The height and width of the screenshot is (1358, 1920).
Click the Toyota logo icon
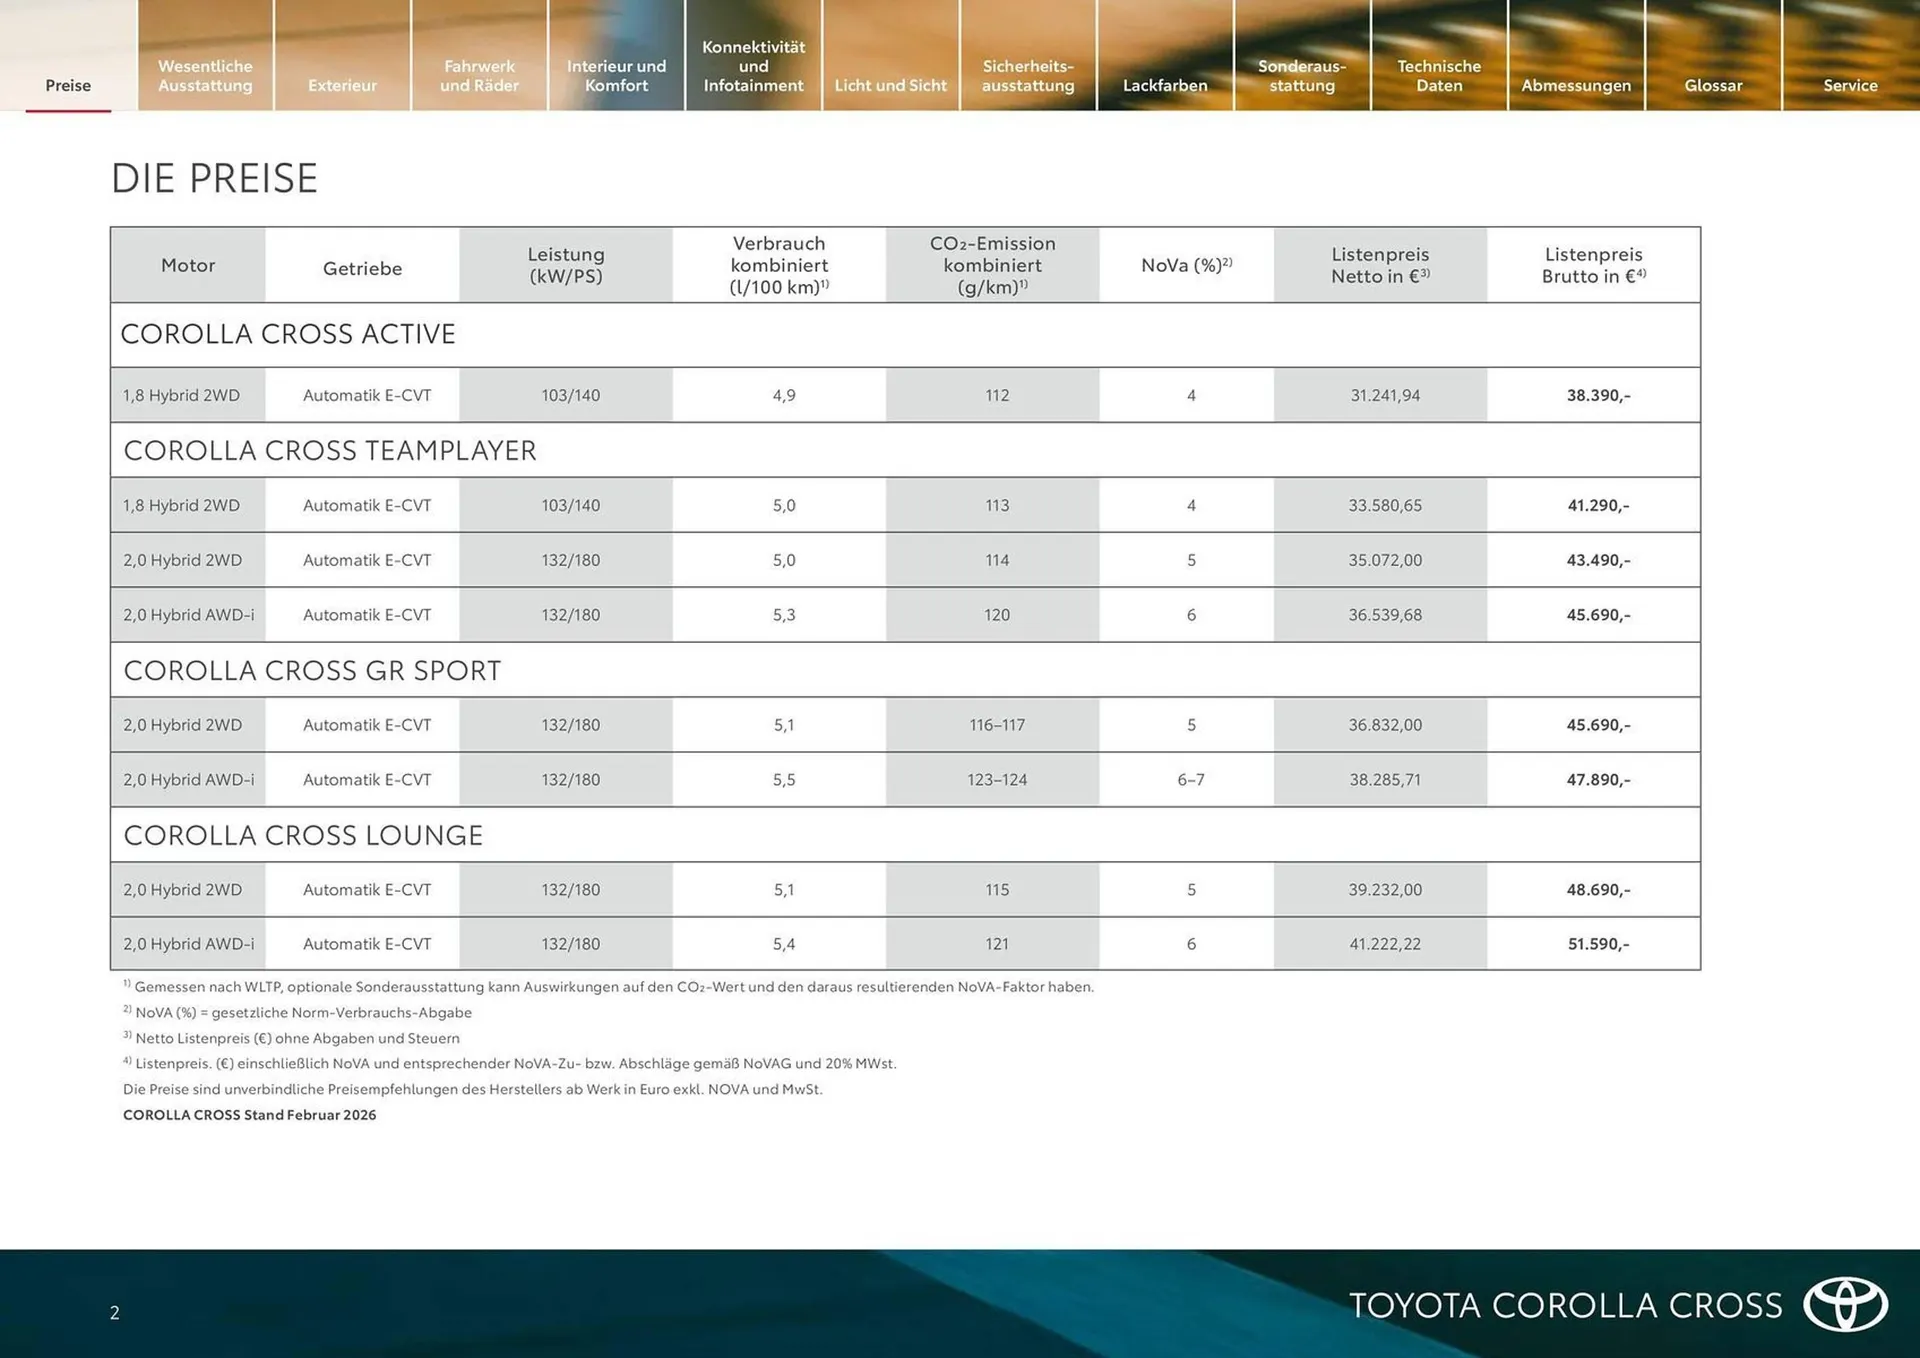(1845, 1304)
